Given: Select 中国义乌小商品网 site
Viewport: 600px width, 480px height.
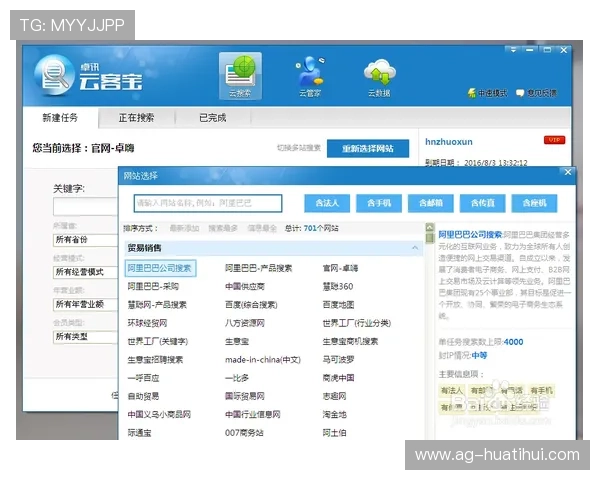Looking at the screenshot, I should [159, 415].
